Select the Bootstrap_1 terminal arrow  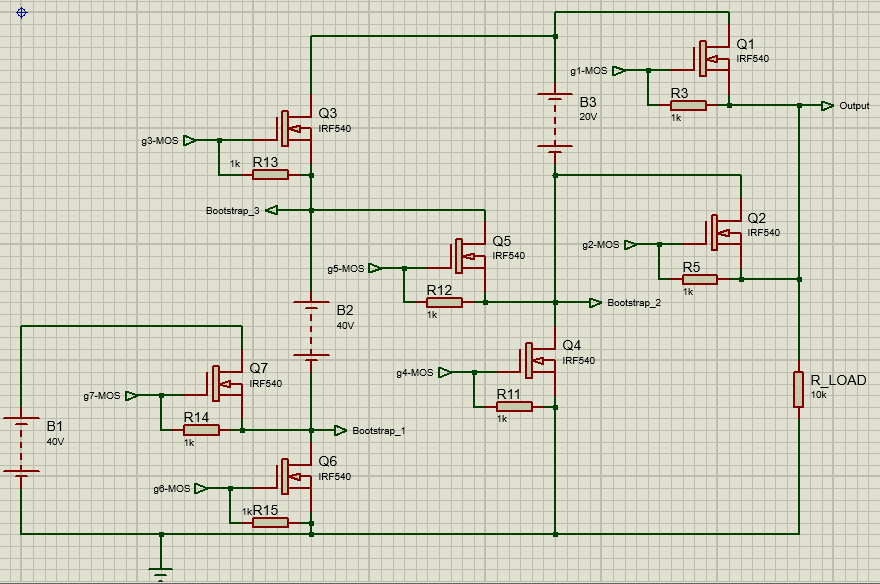click(x=341, y=431)
